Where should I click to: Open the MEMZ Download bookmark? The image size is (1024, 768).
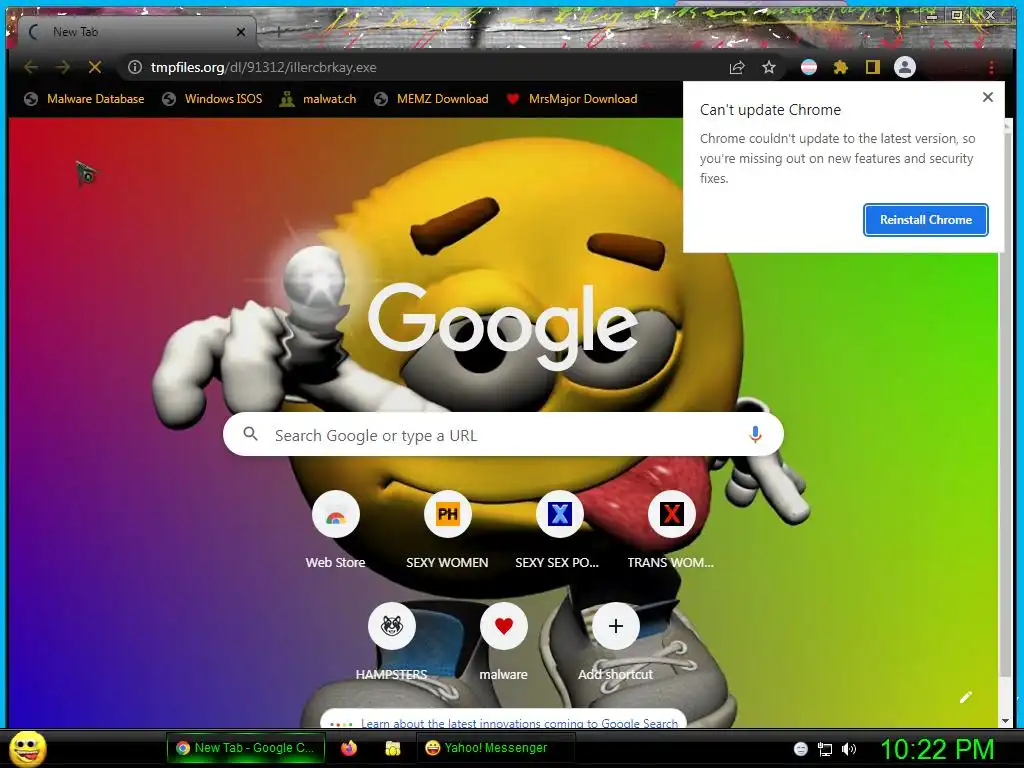click(x=432, y=99)
